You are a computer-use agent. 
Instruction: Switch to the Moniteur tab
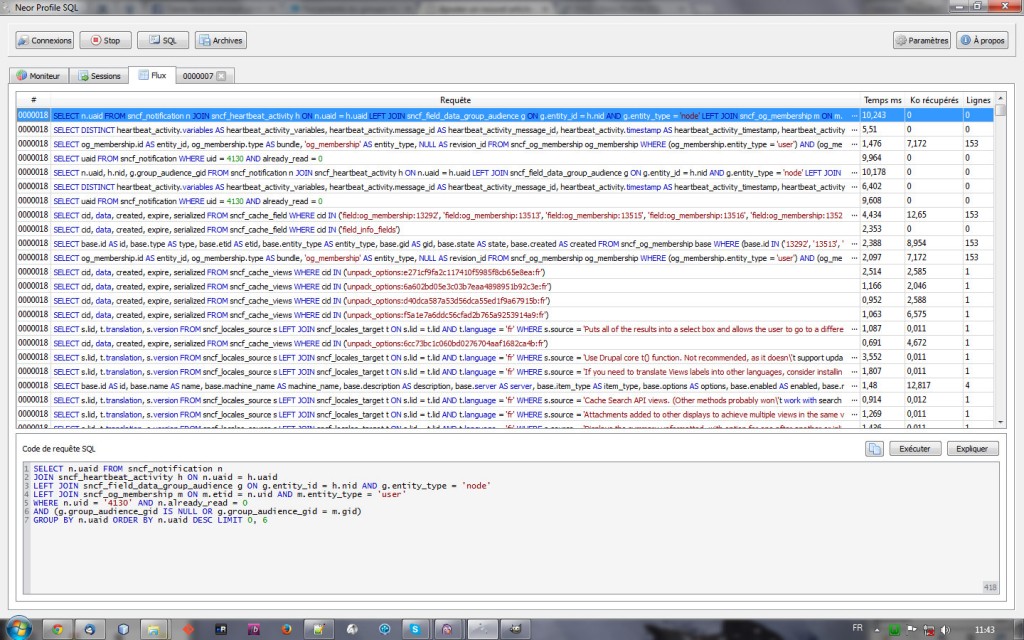38,76
